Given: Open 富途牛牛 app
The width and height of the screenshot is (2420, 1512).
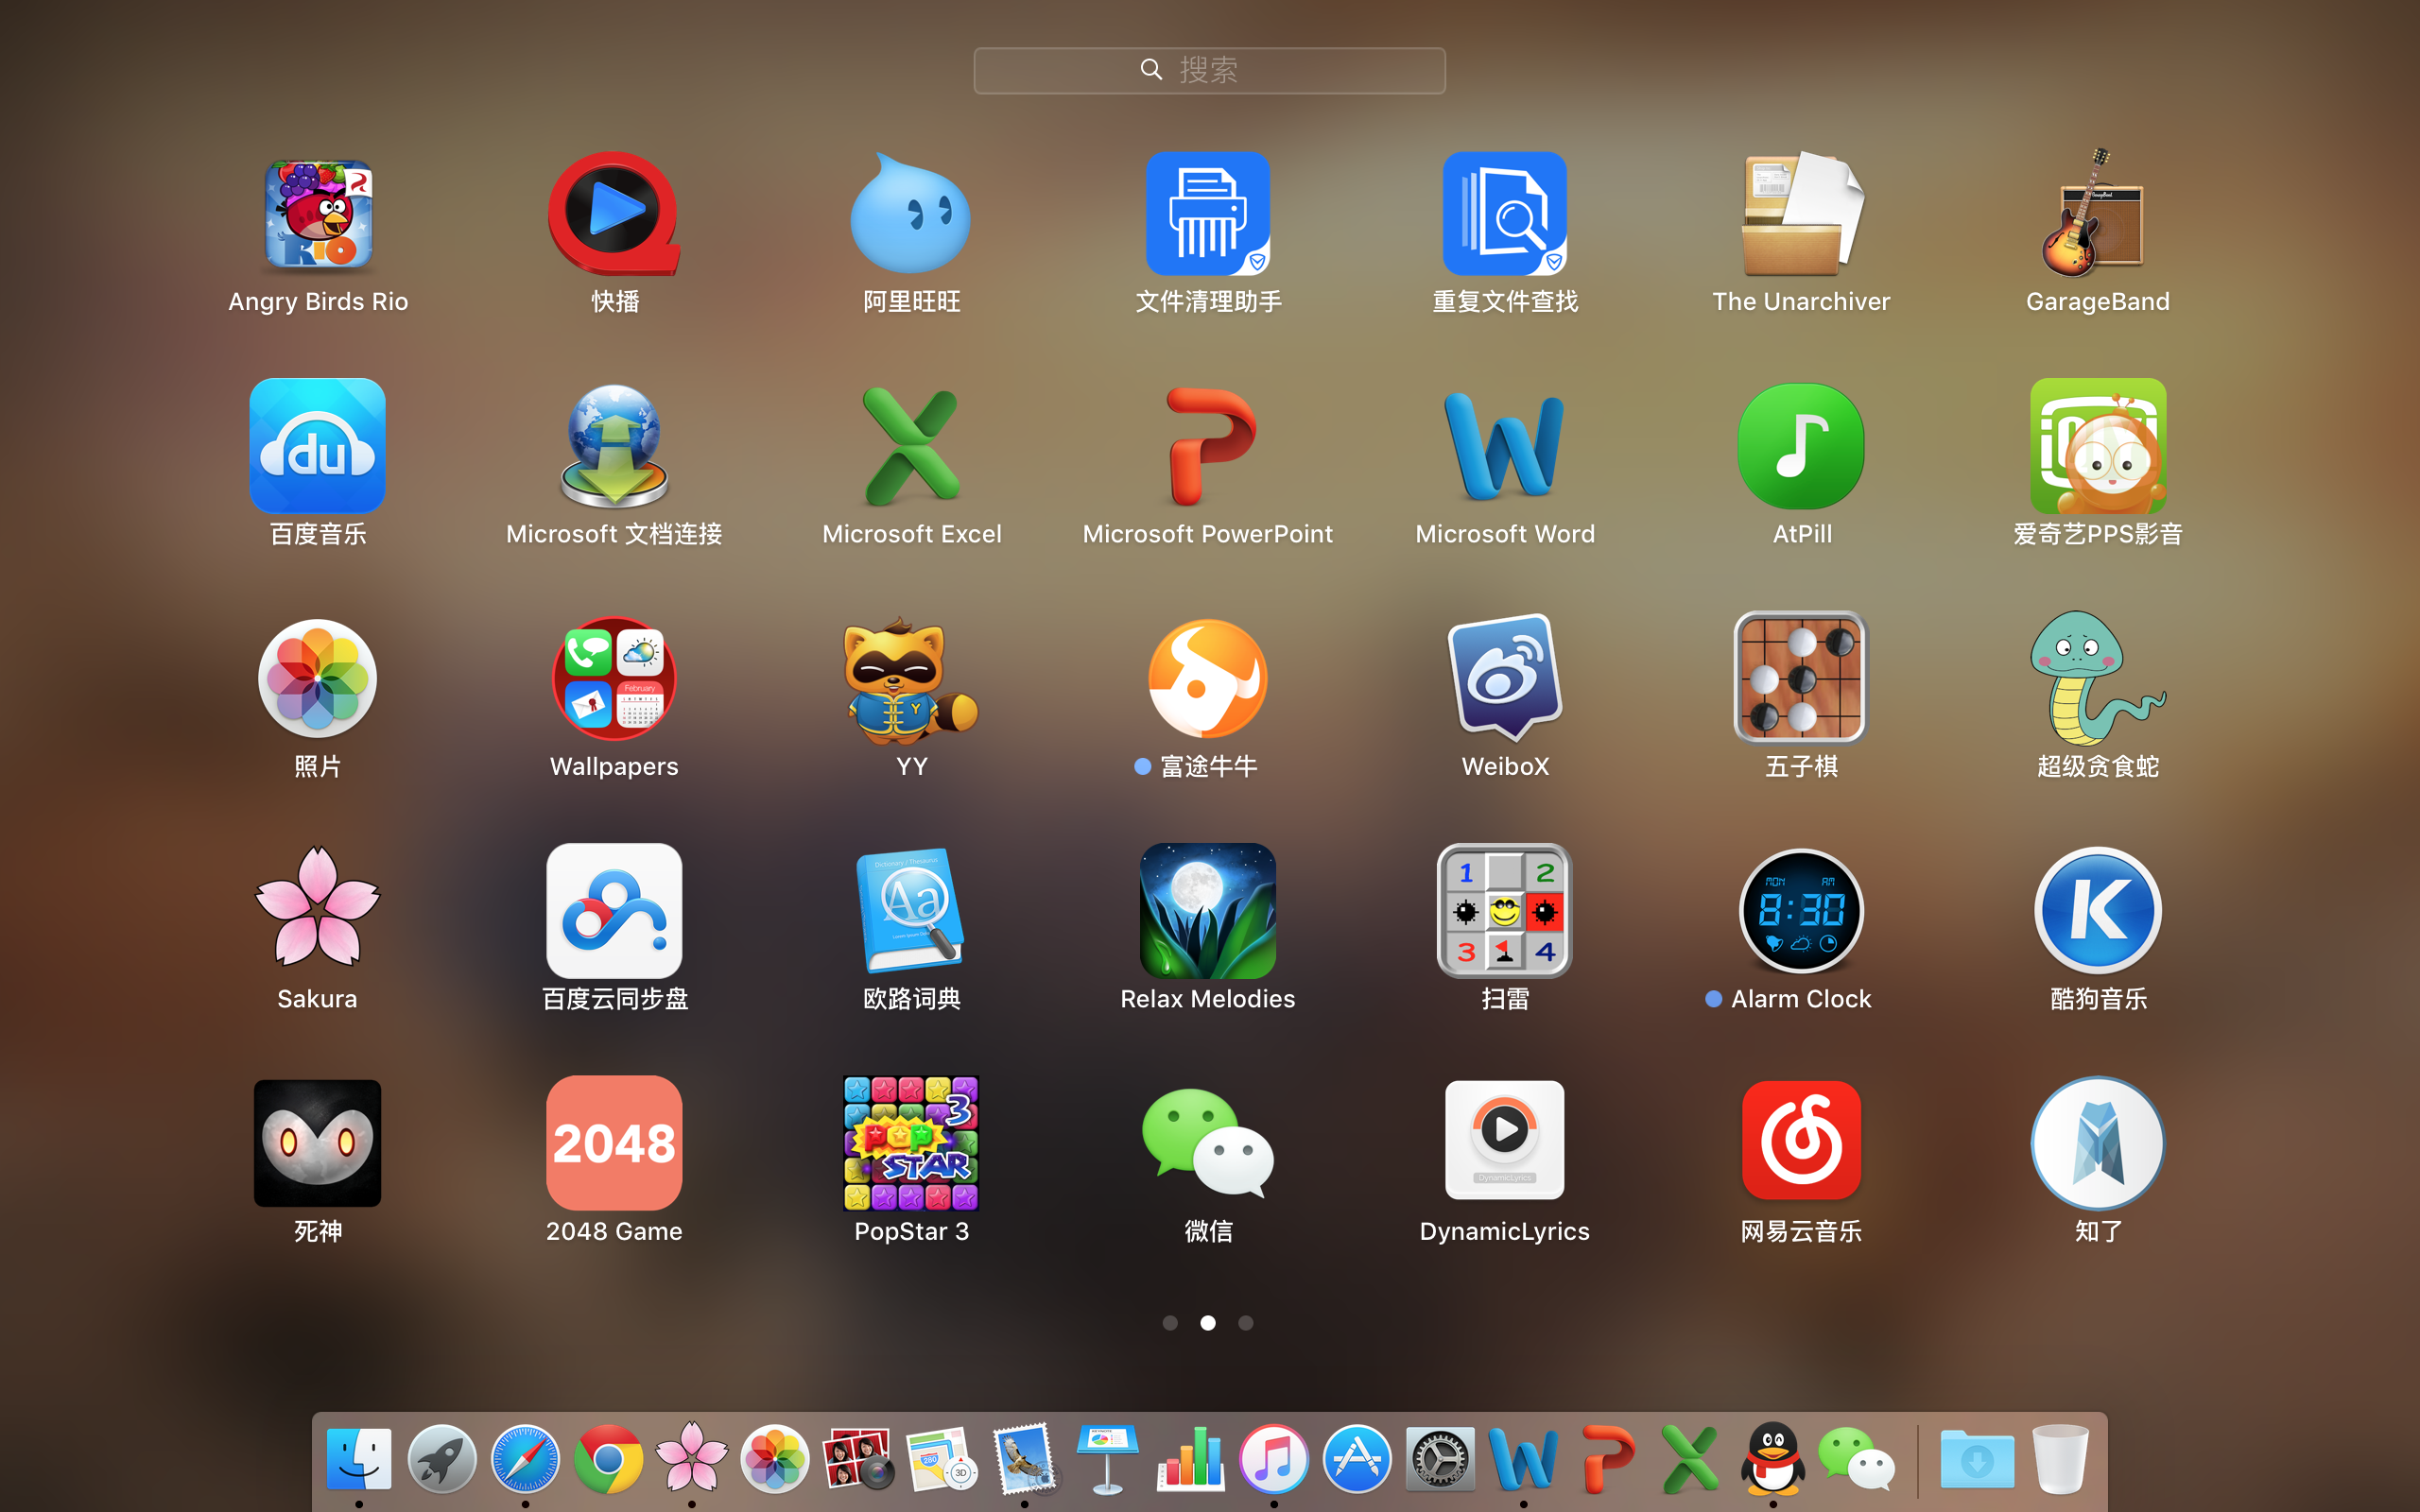Looking at the screenshot, I should click(x=1208, y=678).
